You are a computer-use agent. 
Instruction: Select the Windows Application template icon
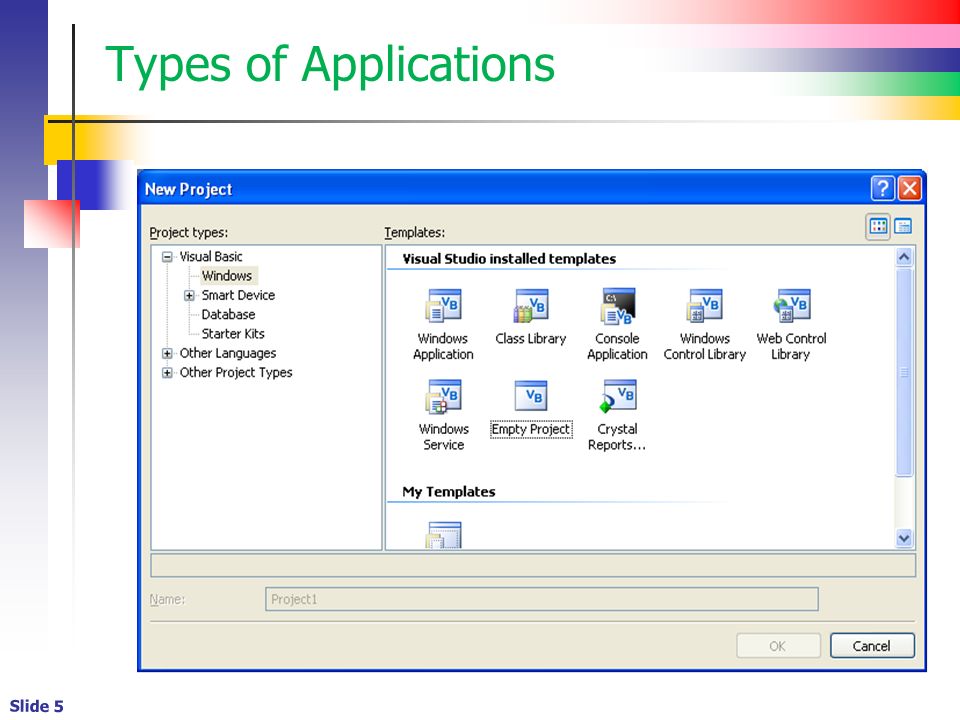click(x=443, y=306)
